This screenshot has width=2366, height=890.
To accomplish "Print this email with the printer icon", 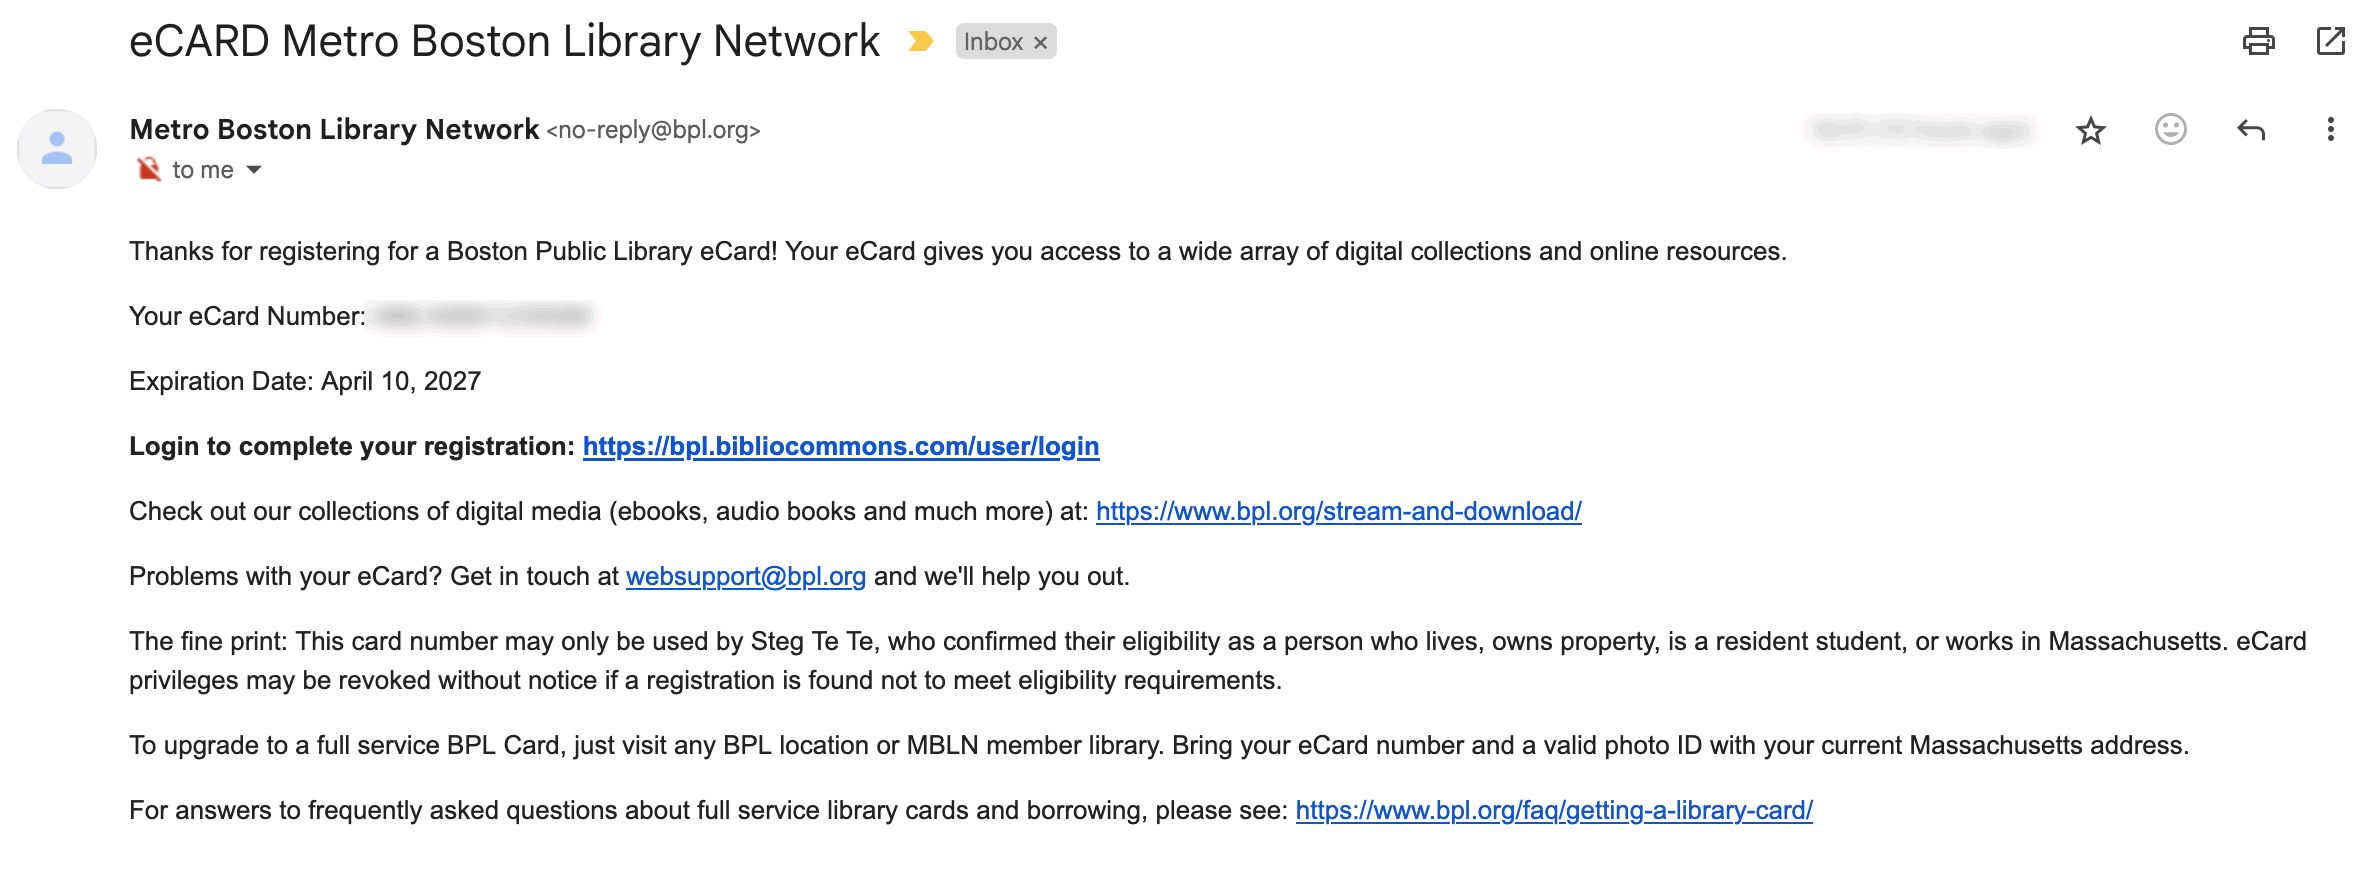I will [2258, 41].
